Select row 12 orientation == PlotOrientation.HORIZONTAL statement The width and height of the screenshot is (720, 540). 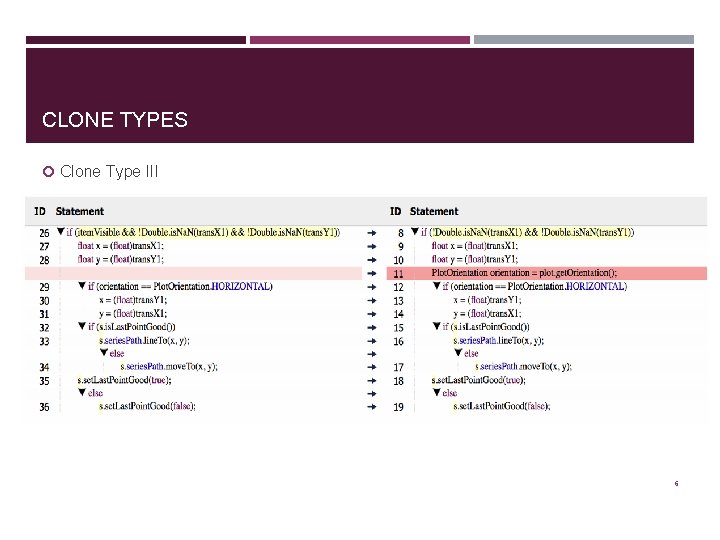pyautogui.click(x=535, y=287)
